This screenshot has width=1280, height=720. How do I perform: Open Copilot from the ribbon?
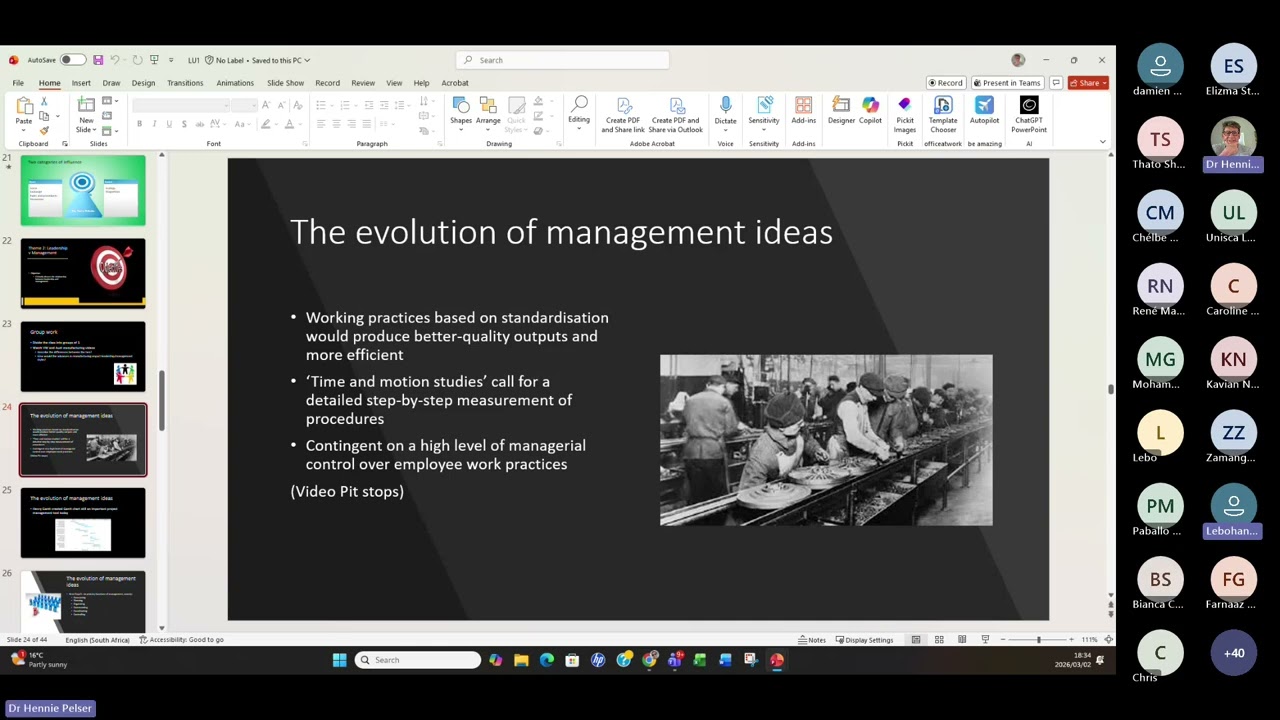(870, 111)
